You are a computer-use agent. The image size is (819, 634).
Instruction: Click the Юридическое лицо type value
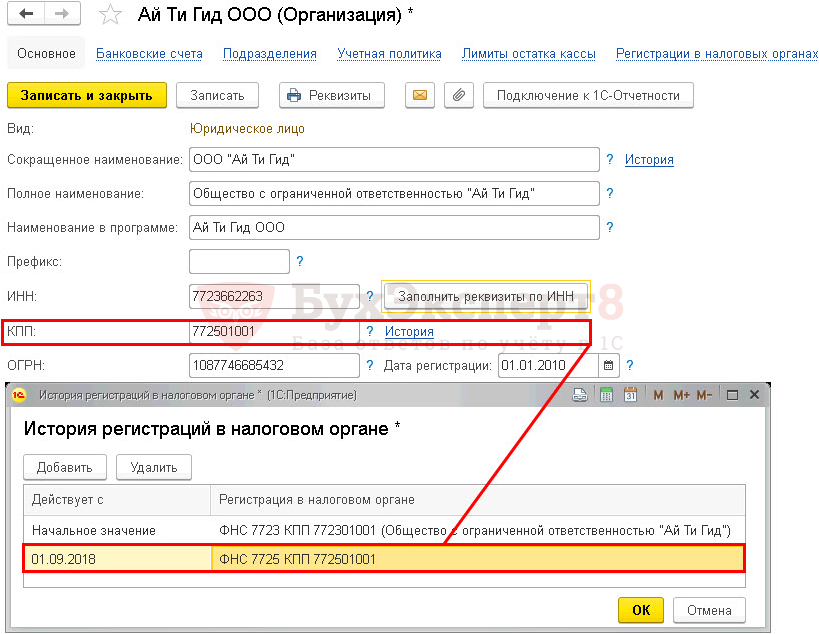click(247, 128)
